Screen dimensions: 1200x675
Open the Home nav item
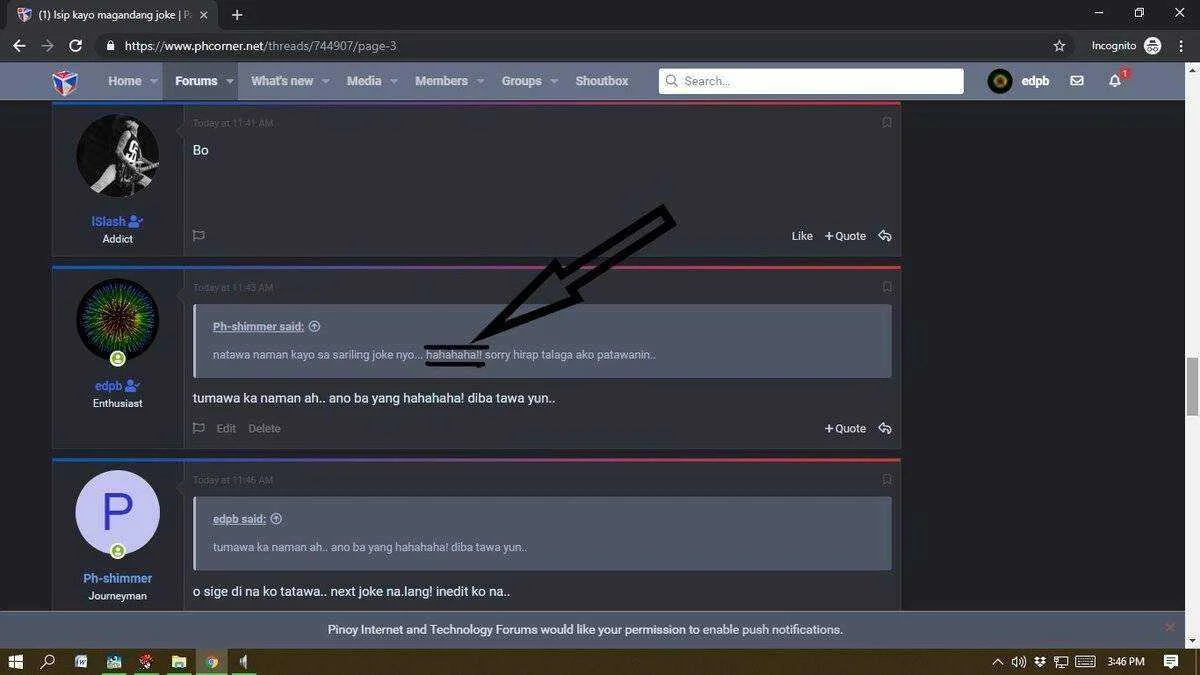(125, 81)
